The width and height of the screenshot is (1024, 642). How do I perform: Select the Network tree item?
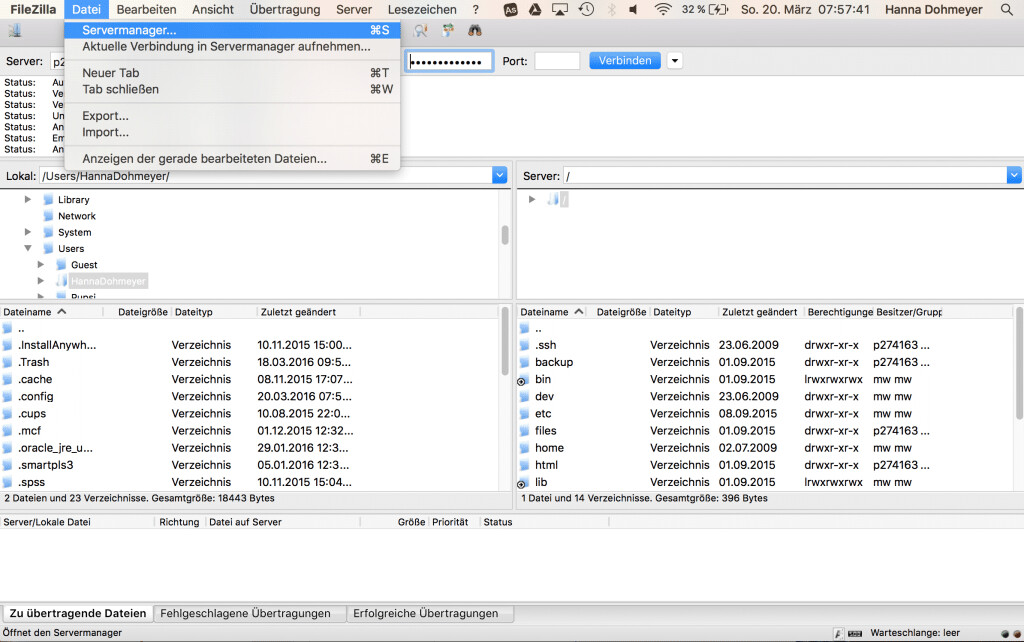(x=77, y=216)
